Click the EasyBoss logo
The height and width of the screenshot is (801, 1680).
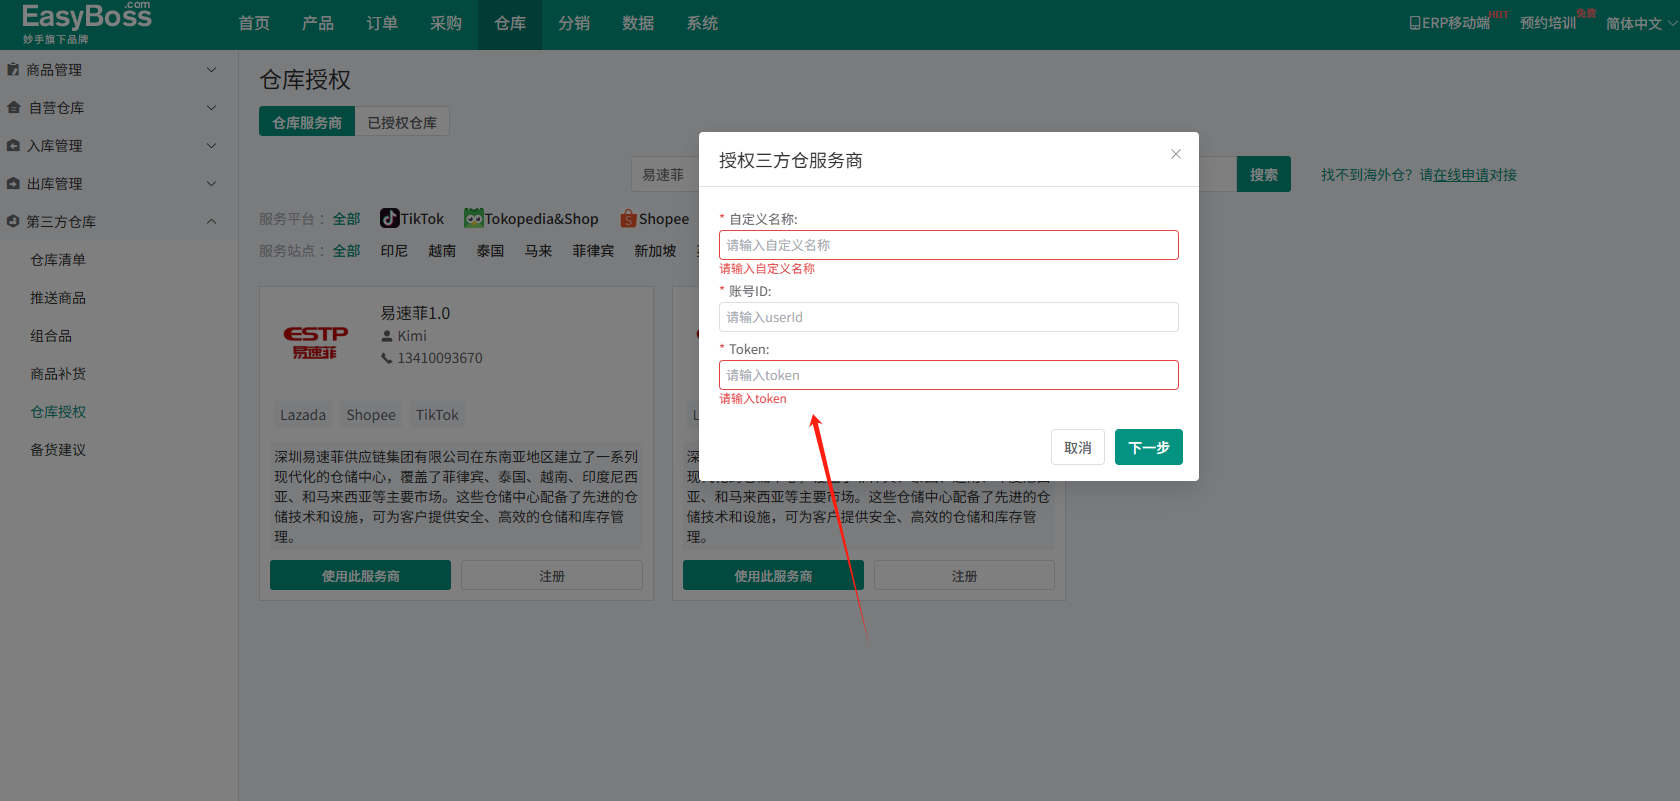pyautogui.click(x=86, y=22)
